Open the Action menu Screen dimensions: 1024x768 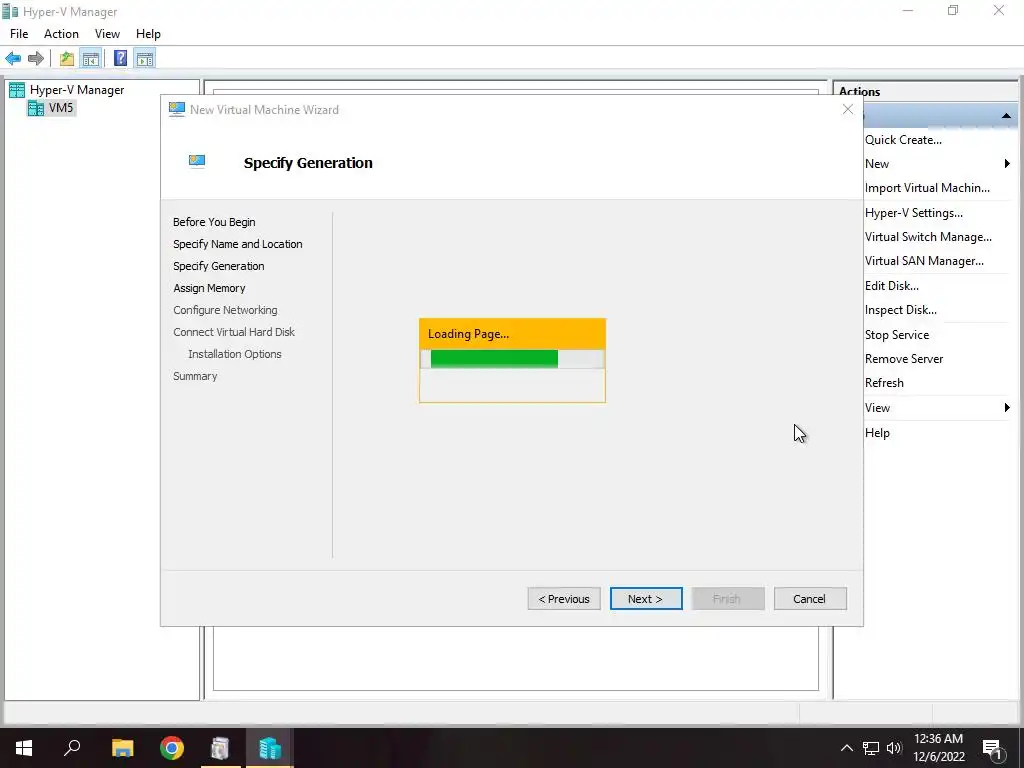[x=61, y=34]
